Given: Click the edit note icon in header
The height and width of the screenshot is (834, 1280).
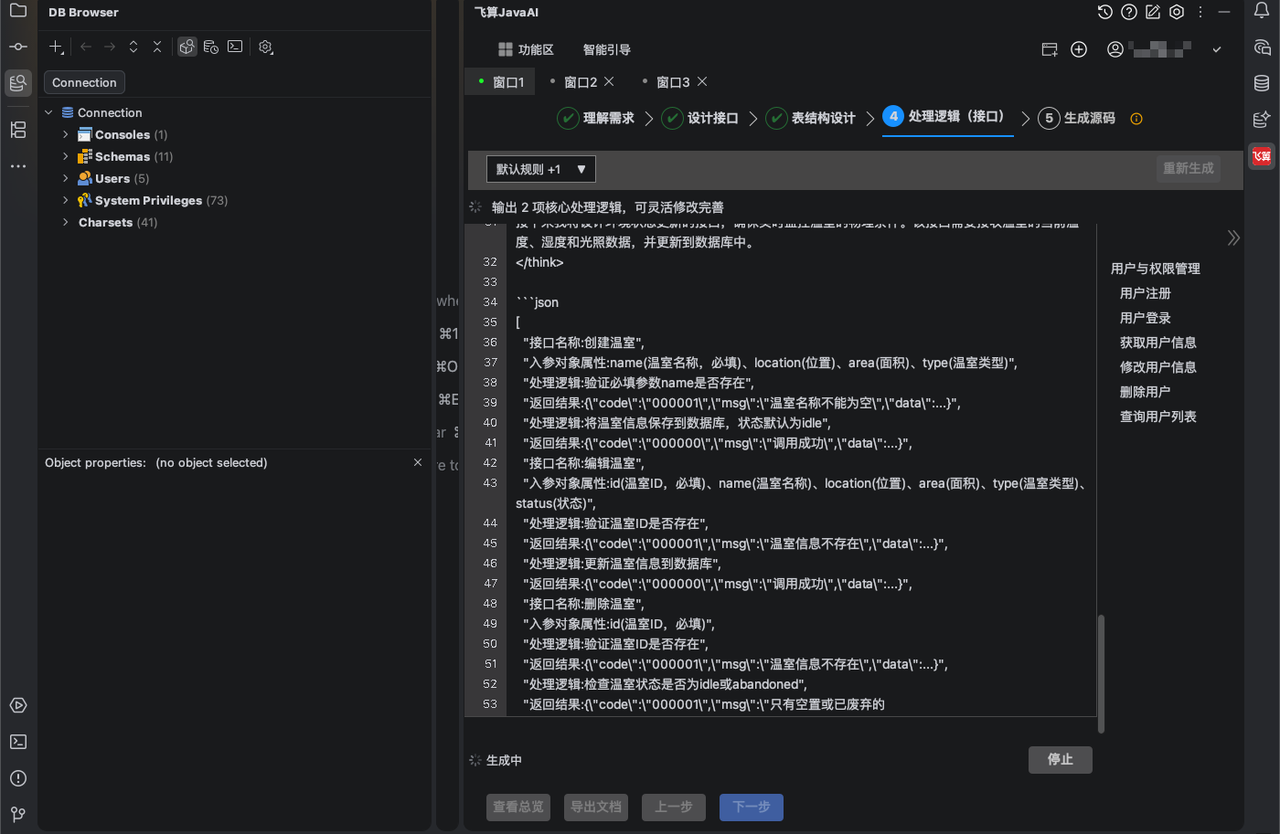Looking at the screenshot, I should click(x=1153, y=12).
